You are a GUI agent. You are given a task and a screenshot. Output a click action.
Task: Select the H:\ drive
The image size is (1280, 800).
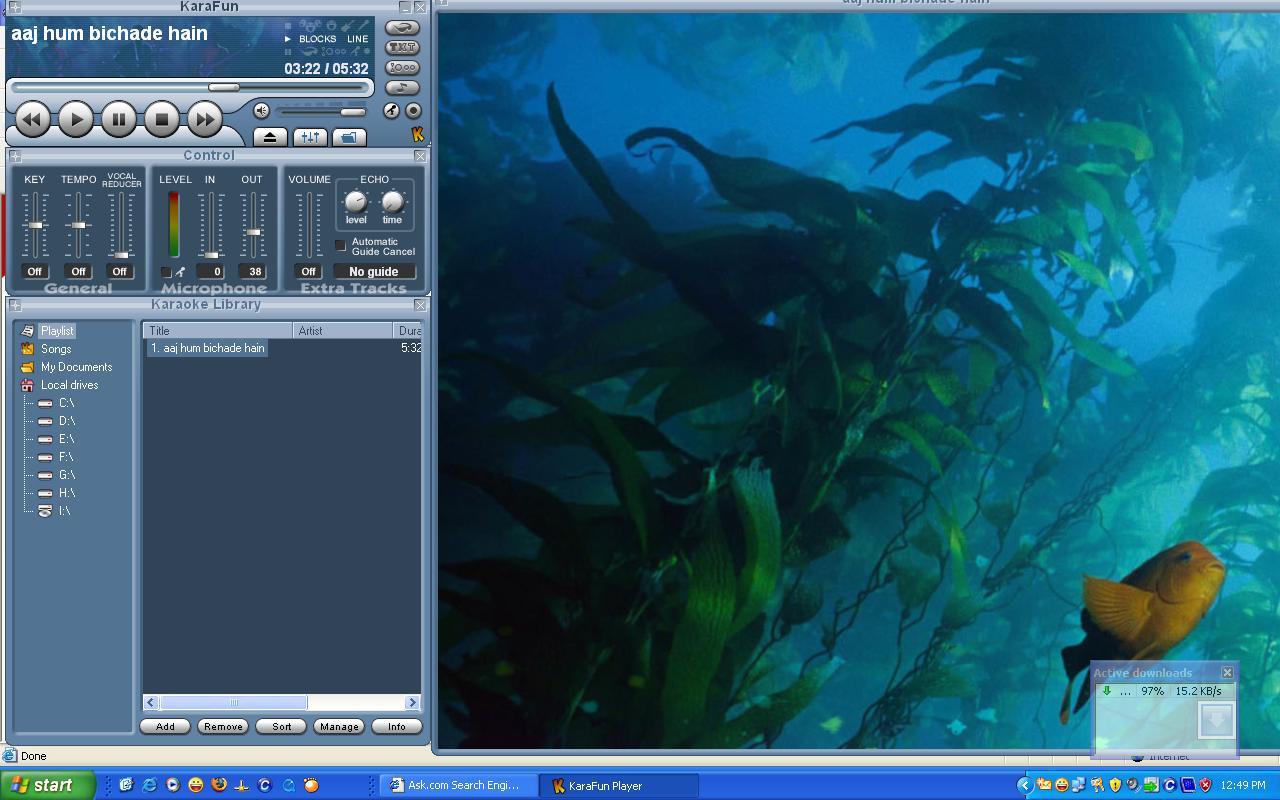[66, 493]
